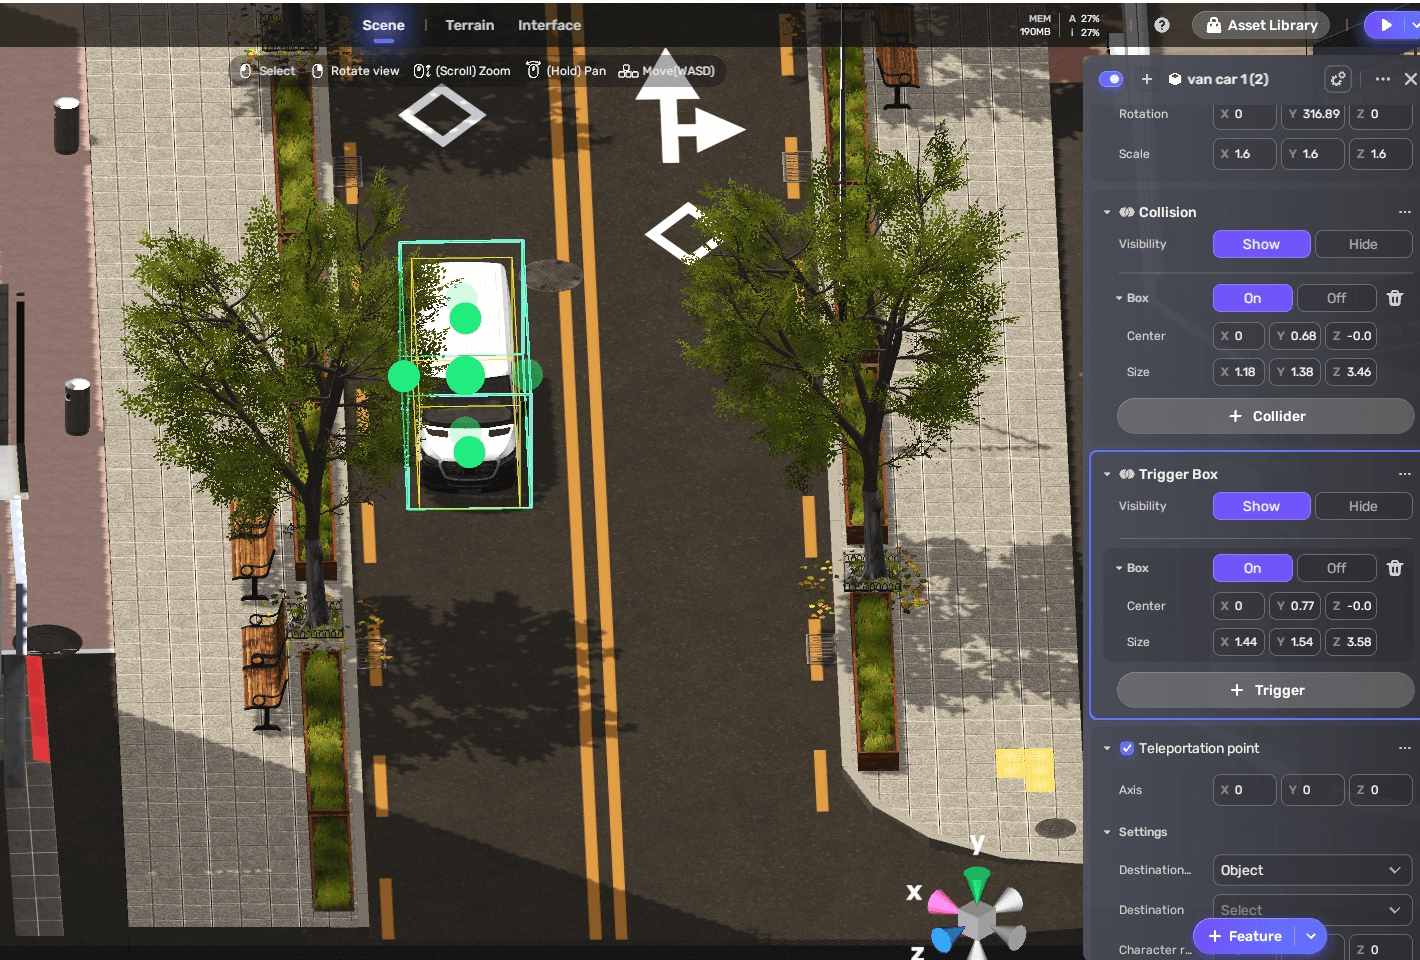Open the Collision section more options menu
Image resolution: width=1420 pixels, height=960 pixels.
[1404, 212]
